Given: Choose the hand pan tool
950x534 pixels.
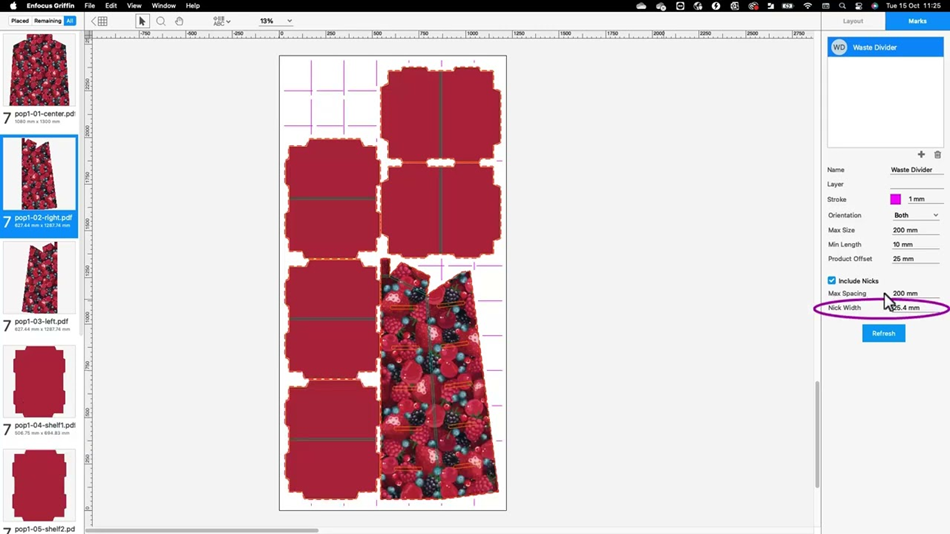Looking at the screenshot, I should 179,21.
